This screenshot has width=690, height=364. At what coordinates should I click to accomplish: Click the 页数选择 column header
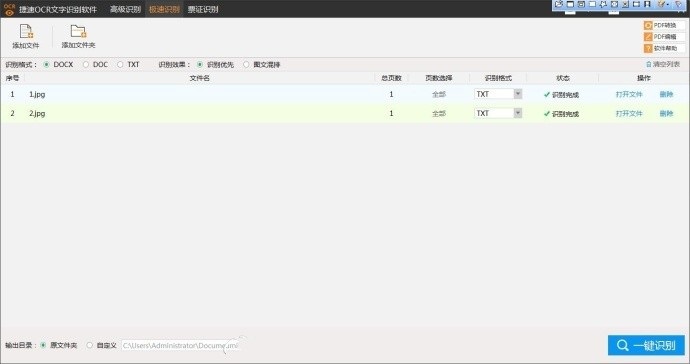[x=439, y=78]
